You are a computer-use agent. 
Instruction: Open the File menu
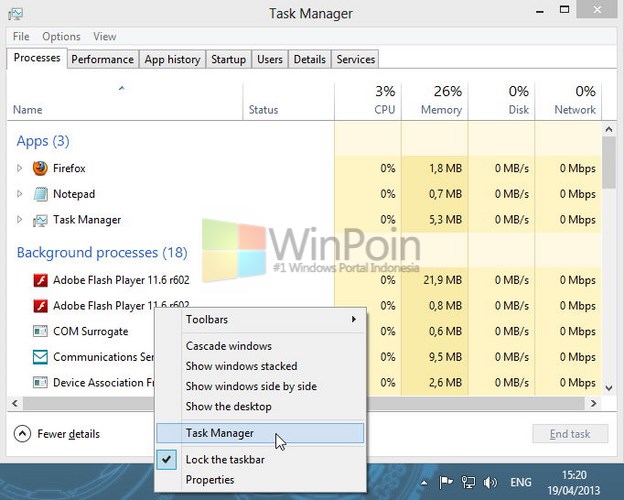tap(21, 37)
